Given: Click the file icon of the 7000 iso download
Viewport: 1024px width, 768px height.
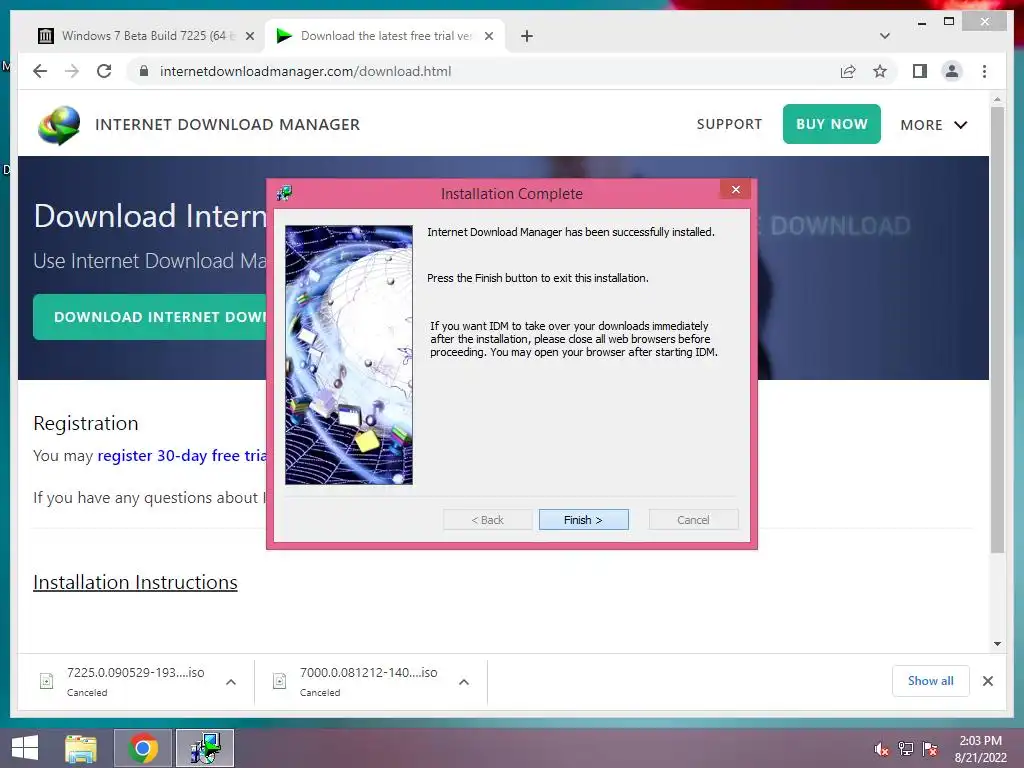Looking at the screenshot, I should point(280,681).
